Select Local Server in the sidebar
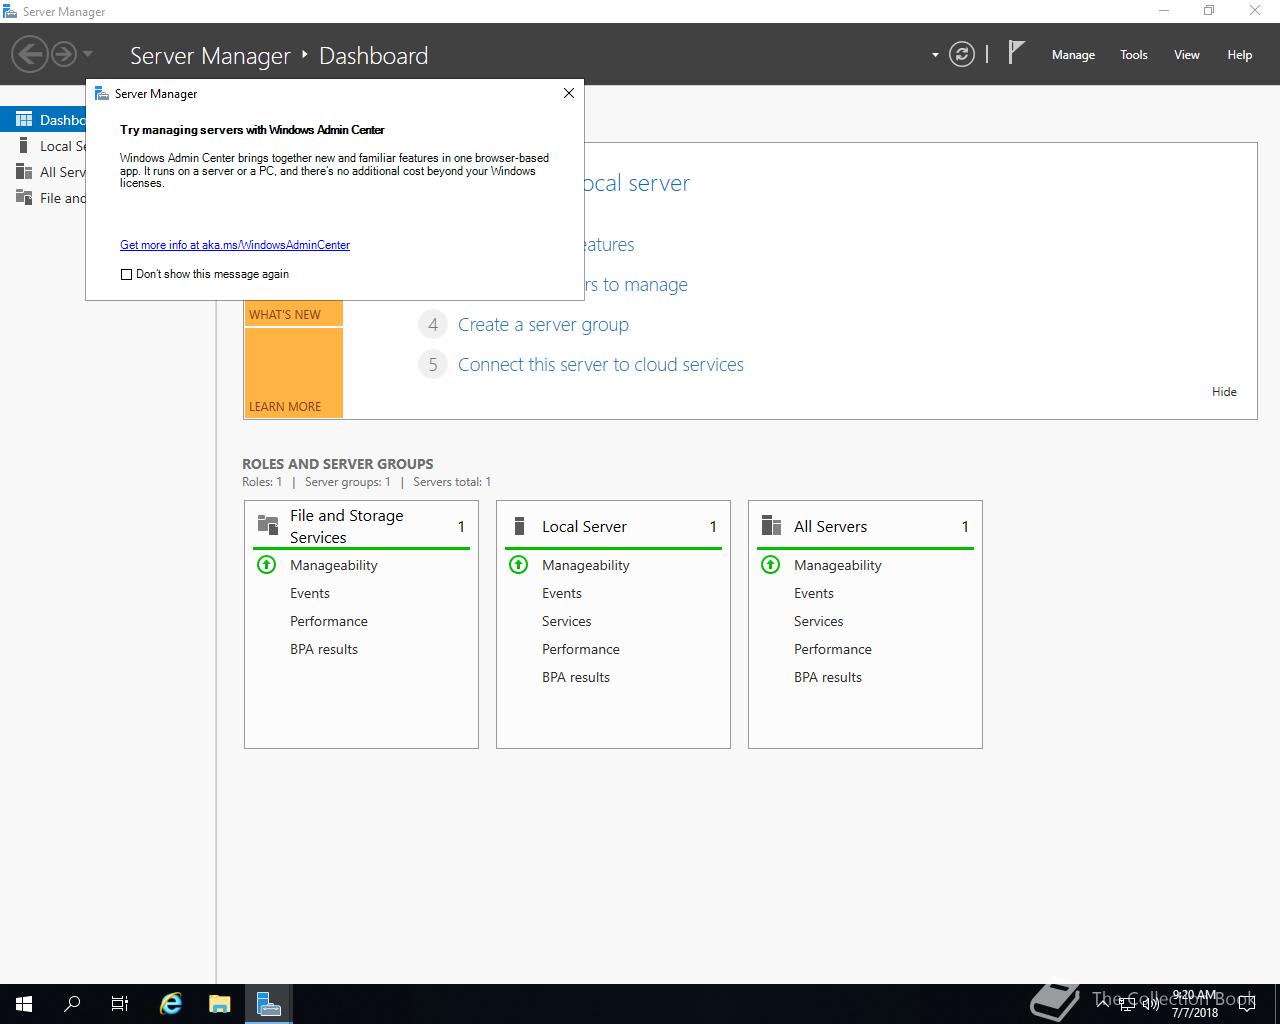 43,146
